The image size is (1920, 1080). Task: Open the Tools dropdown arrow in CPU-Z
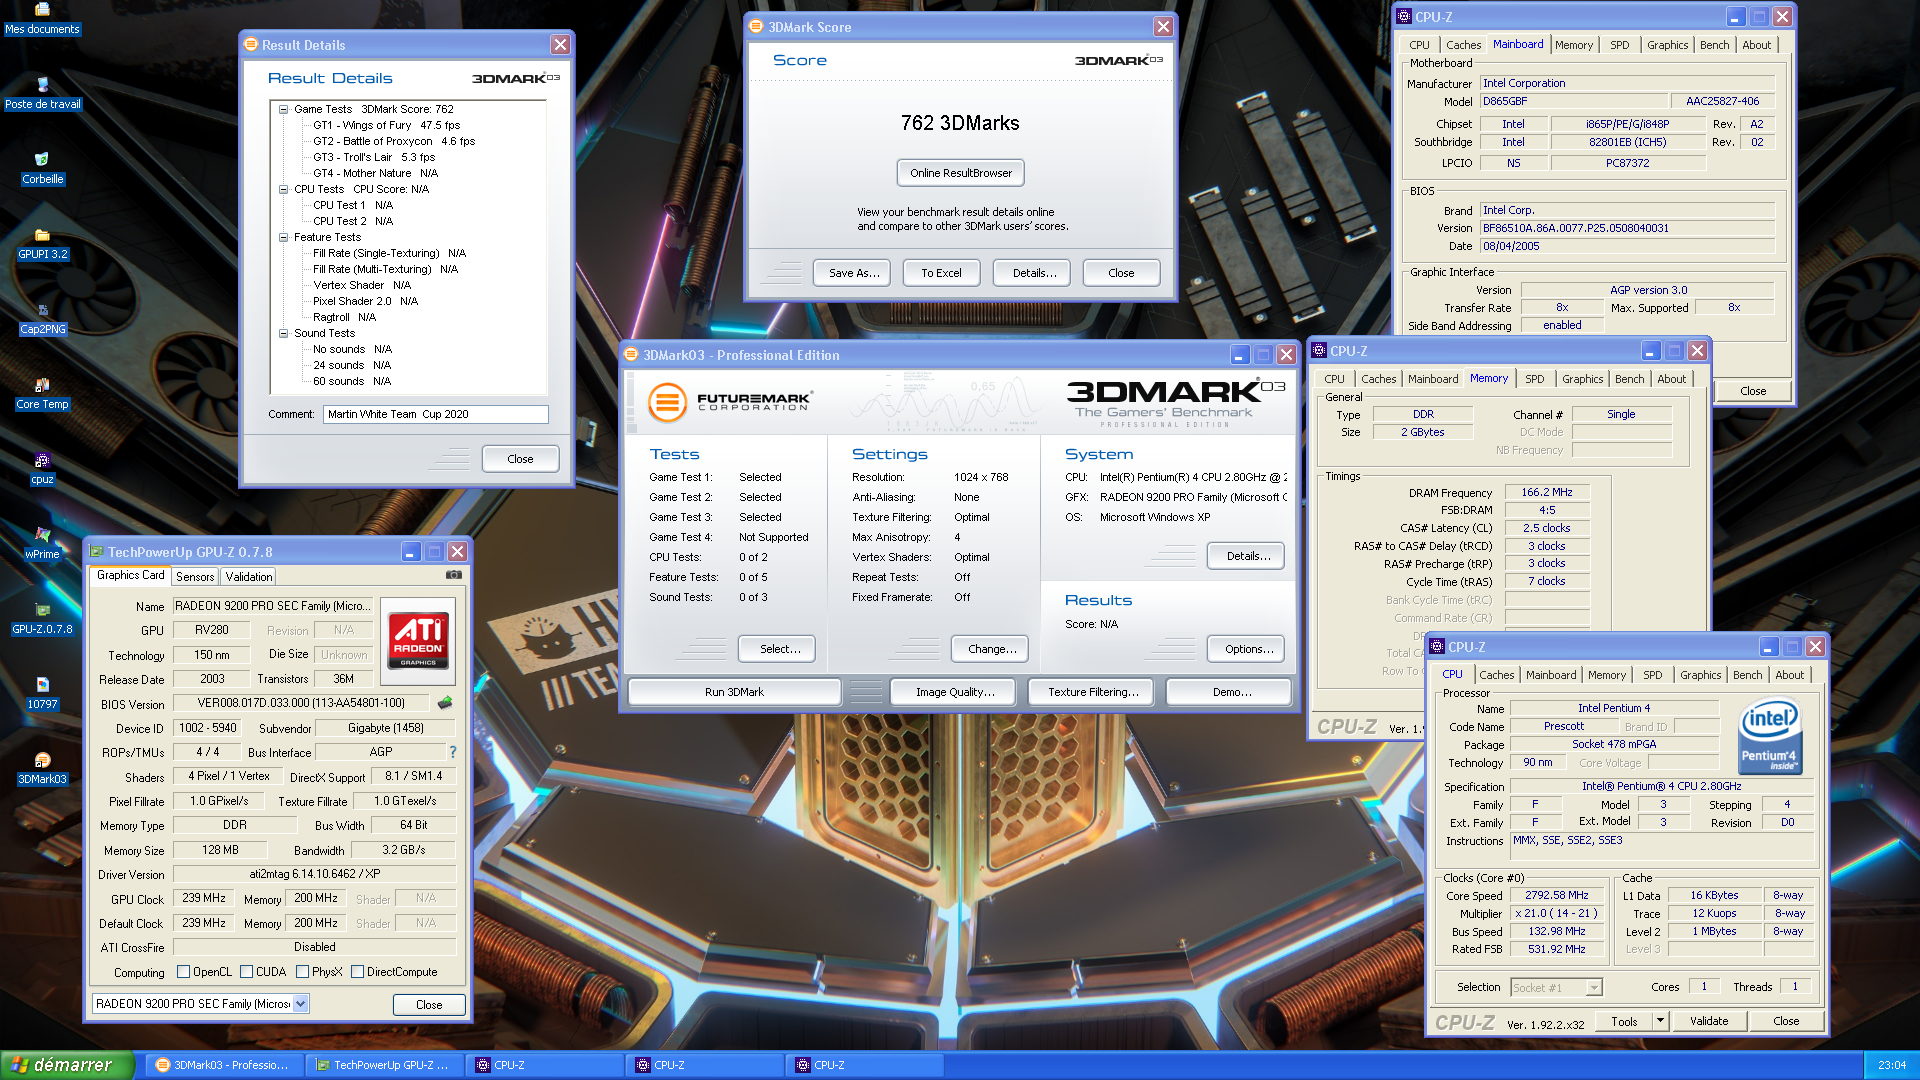tap(1661, 1021)
